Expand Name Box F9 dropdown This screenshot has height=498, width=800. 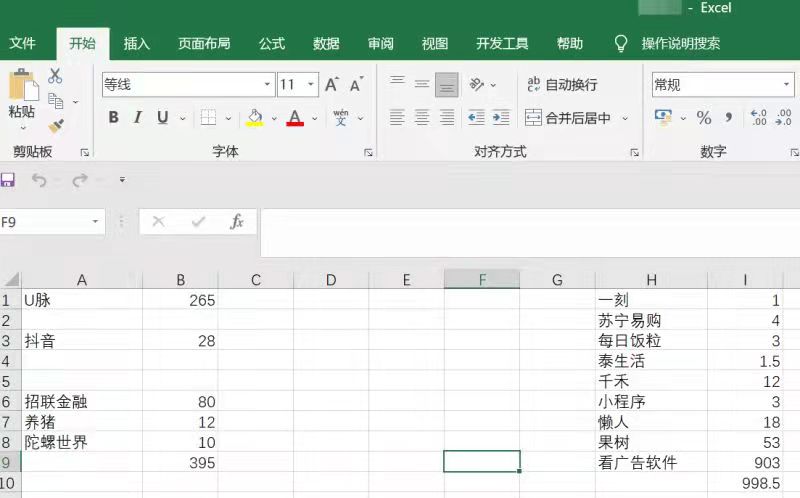tap(95, 221)
